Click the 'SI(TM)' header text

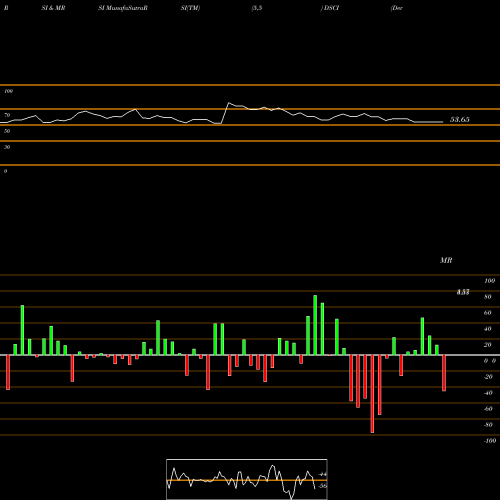(190, 8)
